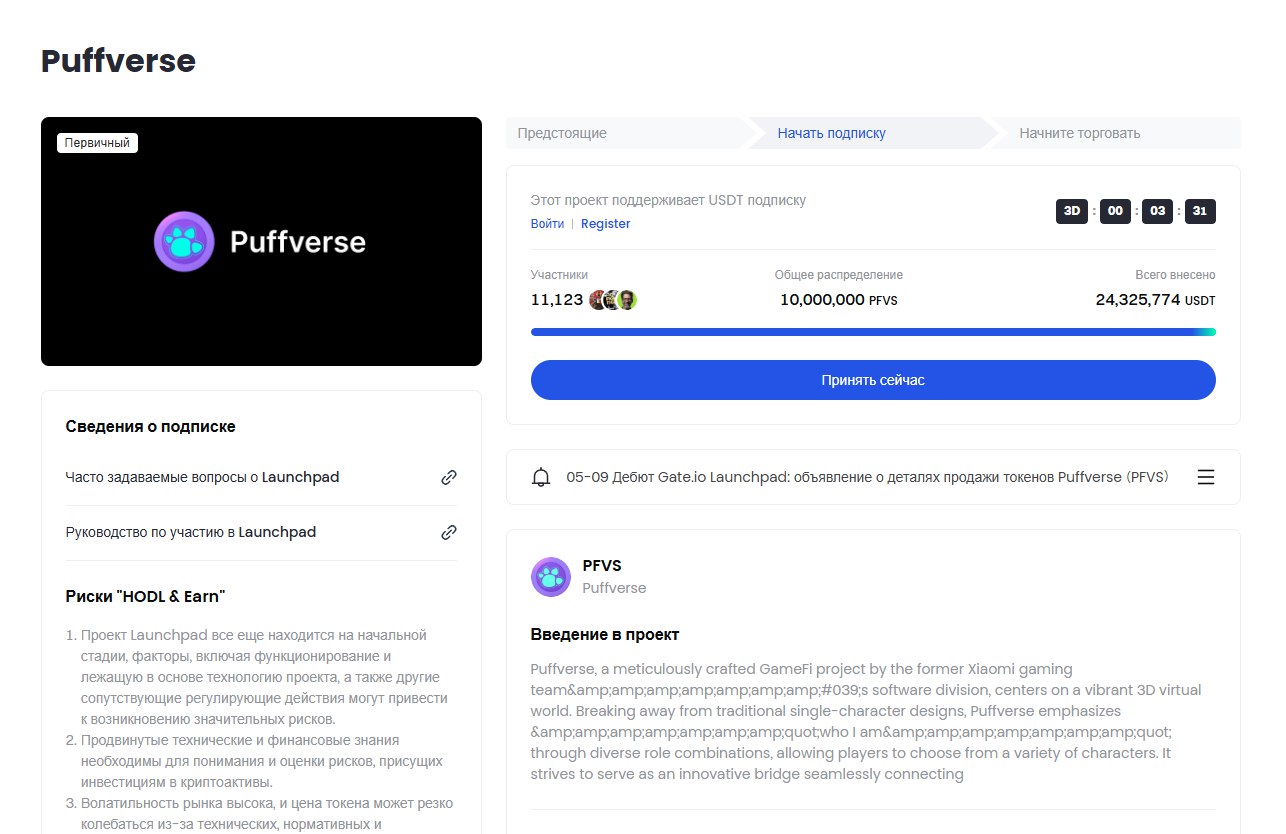The width and height of the screenshot is (1286, 834).
Task: Click the countdown hours box showing 00
Action: click(1115, 211)
